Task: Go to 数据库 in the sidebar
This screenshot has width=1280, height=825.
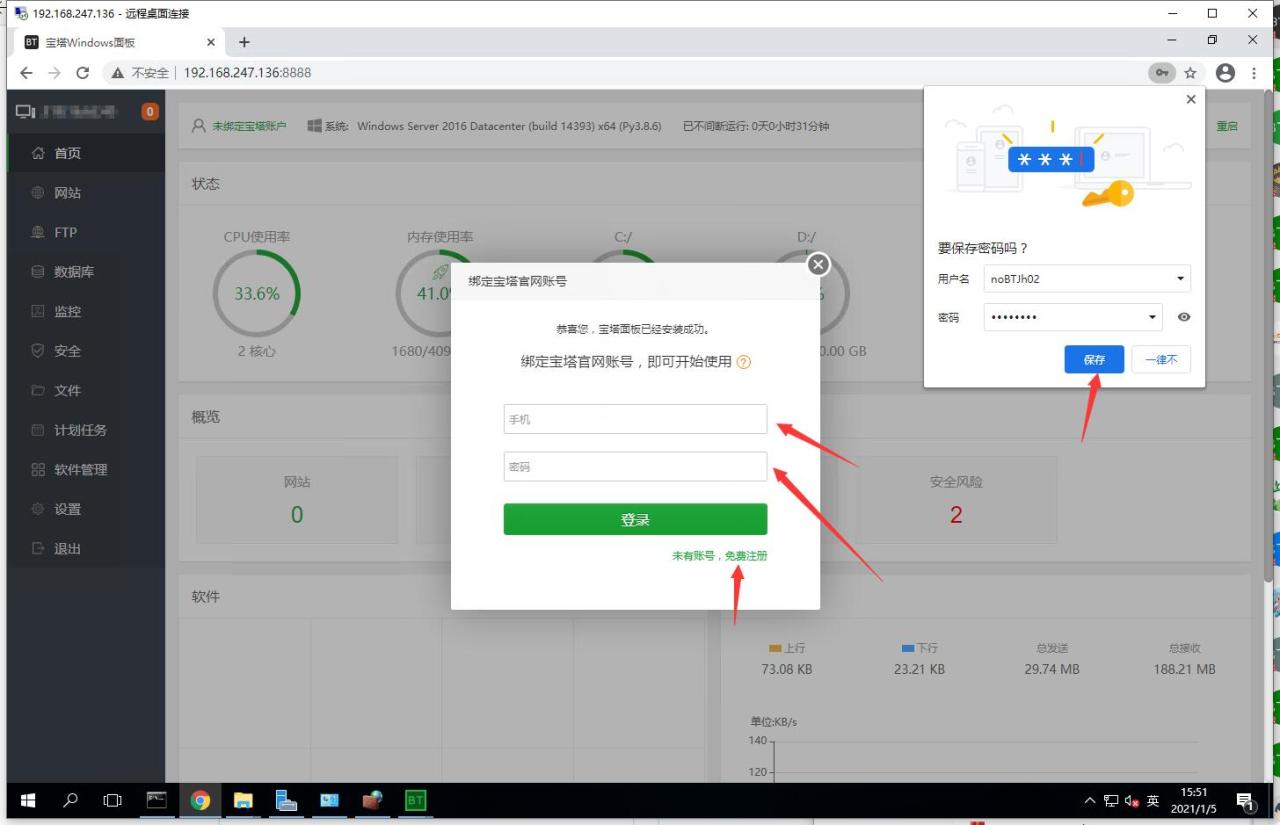Action: (x=85, y=272)
